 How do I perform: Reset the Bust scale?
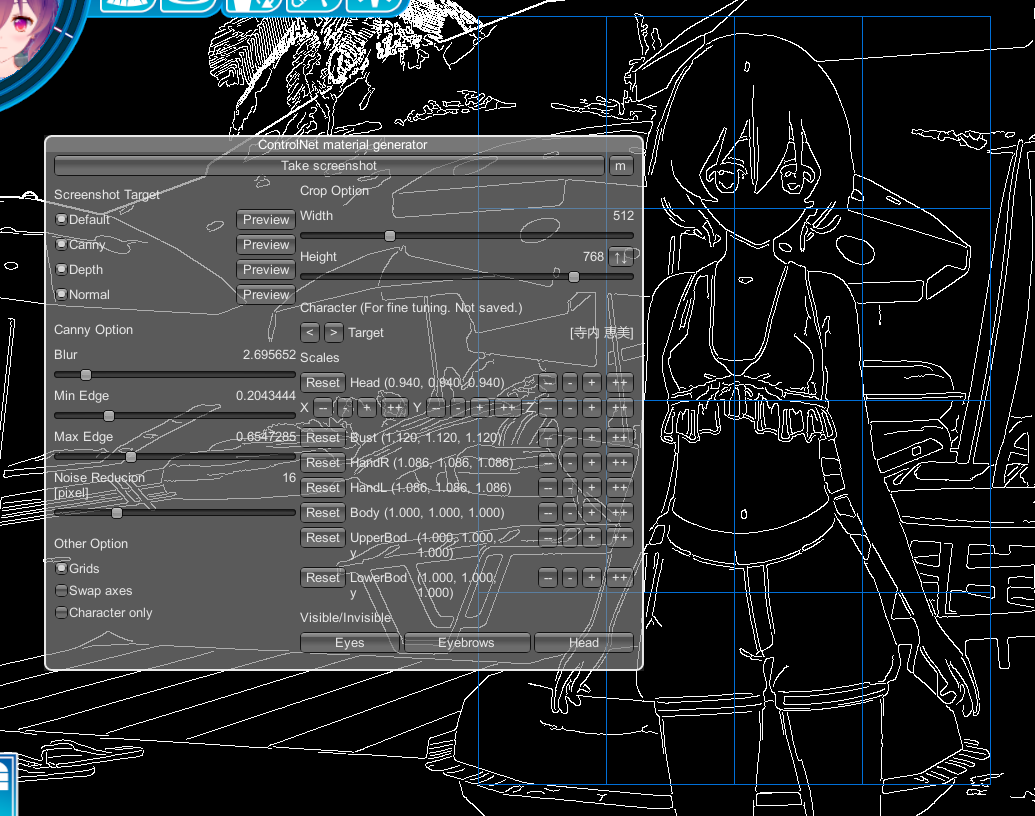point(323,438)
